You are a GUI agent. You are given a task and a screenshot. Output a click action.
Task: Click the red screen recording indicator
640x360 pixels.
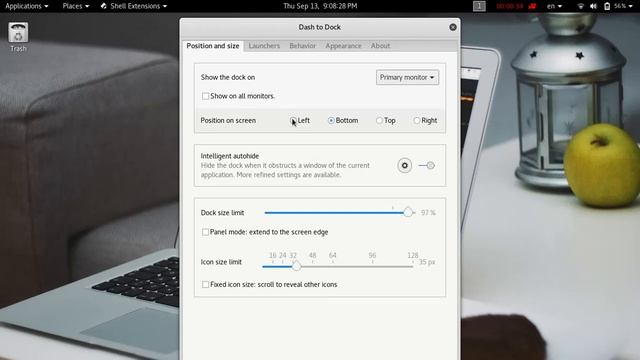click(532, 6)
